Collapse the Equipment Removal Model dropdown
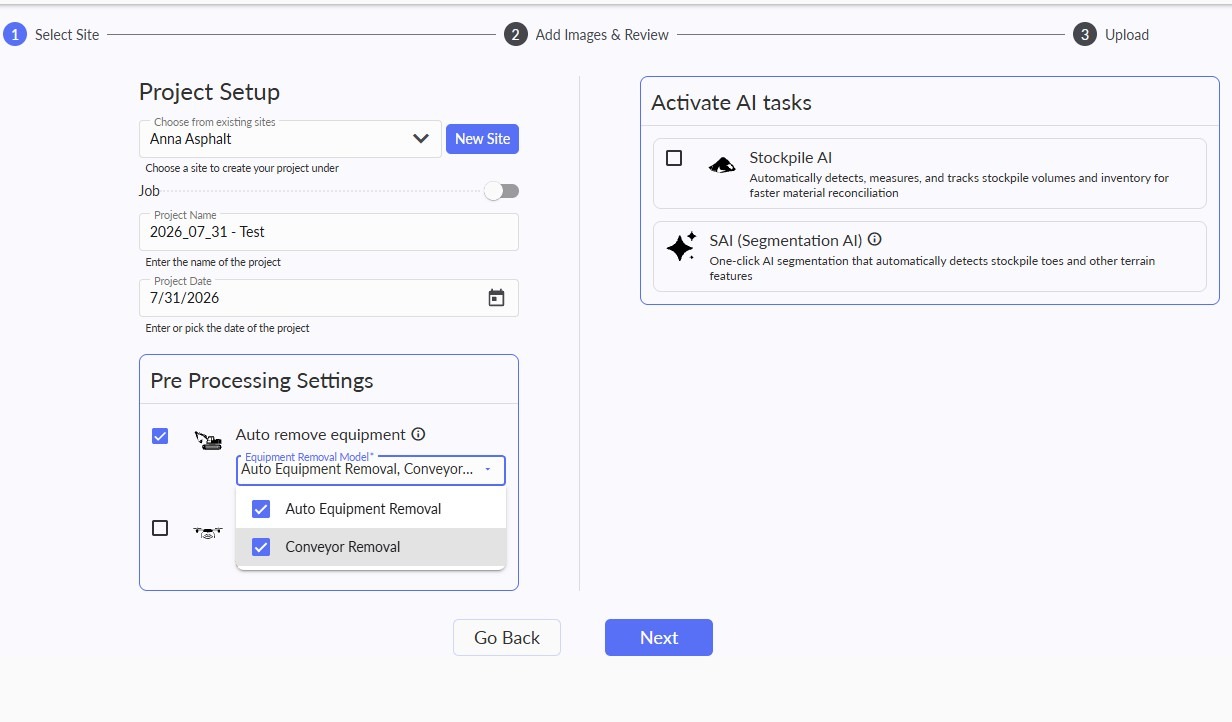 coord(487,469)
